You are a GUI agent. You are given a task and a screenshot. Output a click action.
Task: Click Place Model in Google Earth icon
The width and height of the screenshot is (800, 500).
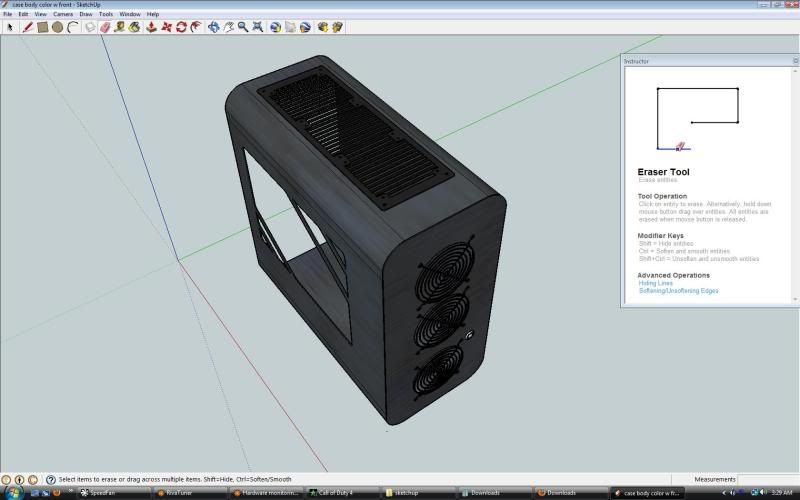[305, 27]
